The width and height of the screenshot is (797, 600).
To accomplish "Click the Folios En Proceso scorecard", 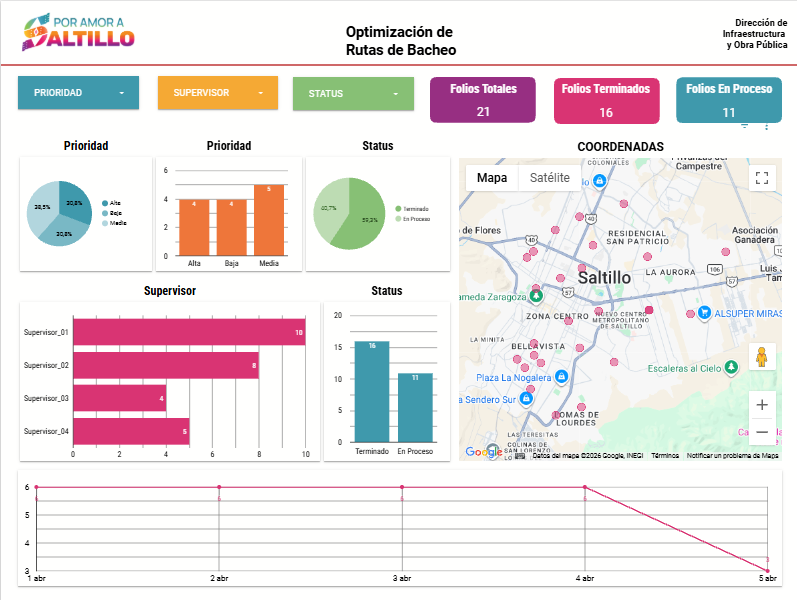I will point(729,100).
